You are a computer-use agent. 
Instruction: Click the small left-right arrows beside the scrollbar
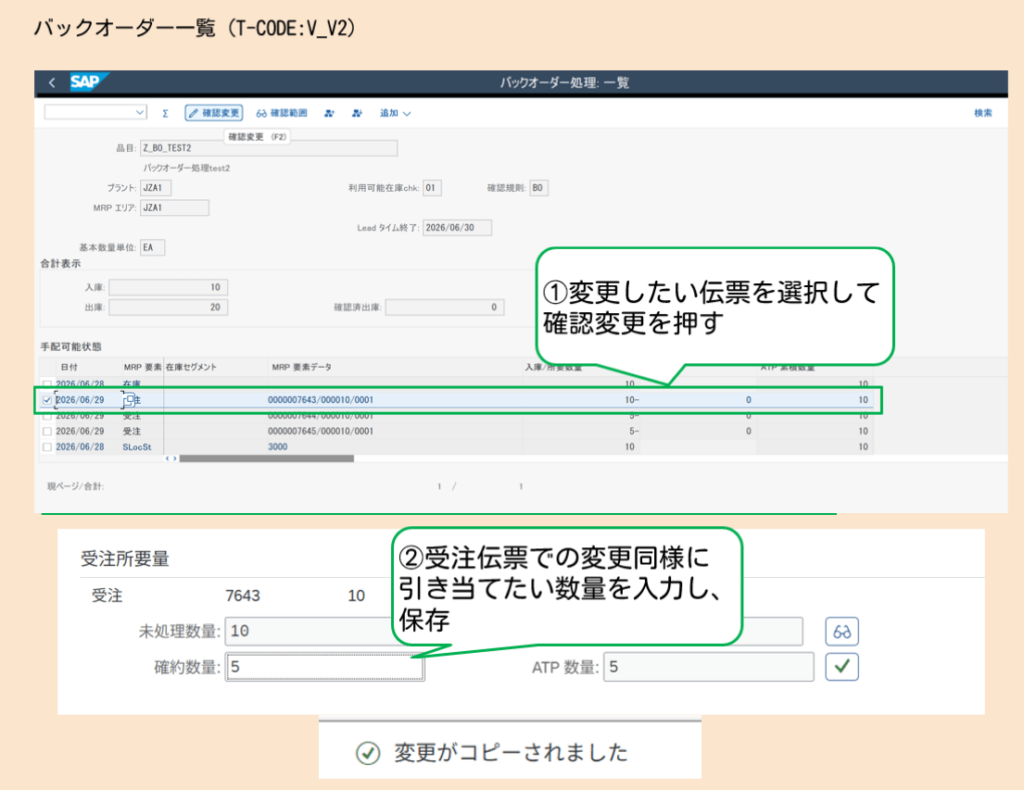coord(171,458)
